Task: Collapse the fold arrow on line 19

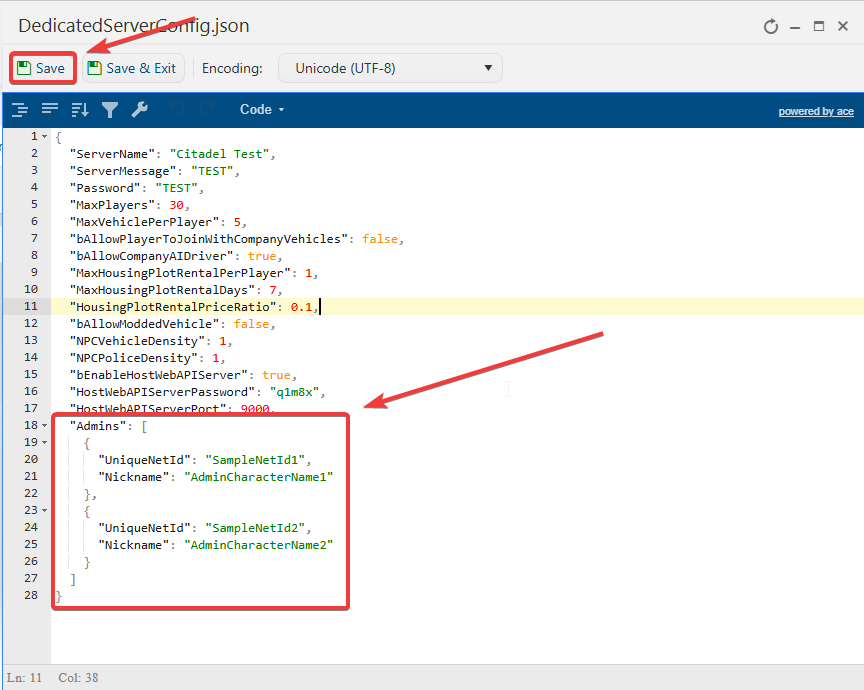Action: click(x=45, y=443)
